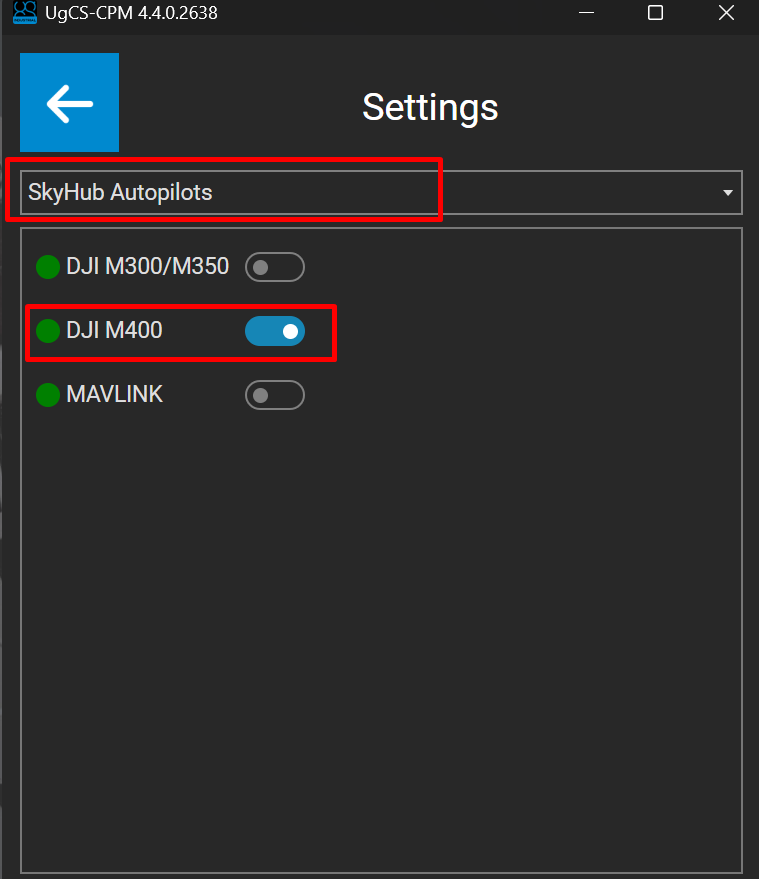Click the UgCS-CPM app icon in title bar

pos(25,13)
